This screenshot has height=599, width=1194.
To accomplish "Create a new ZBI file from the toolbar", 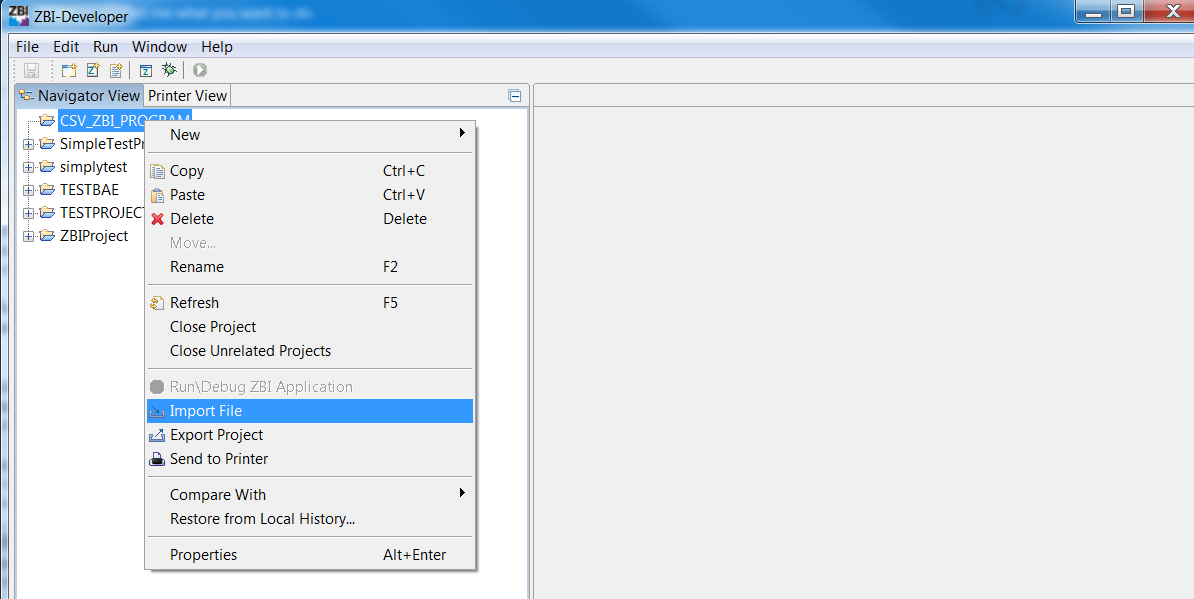I will tap(92, 70).
